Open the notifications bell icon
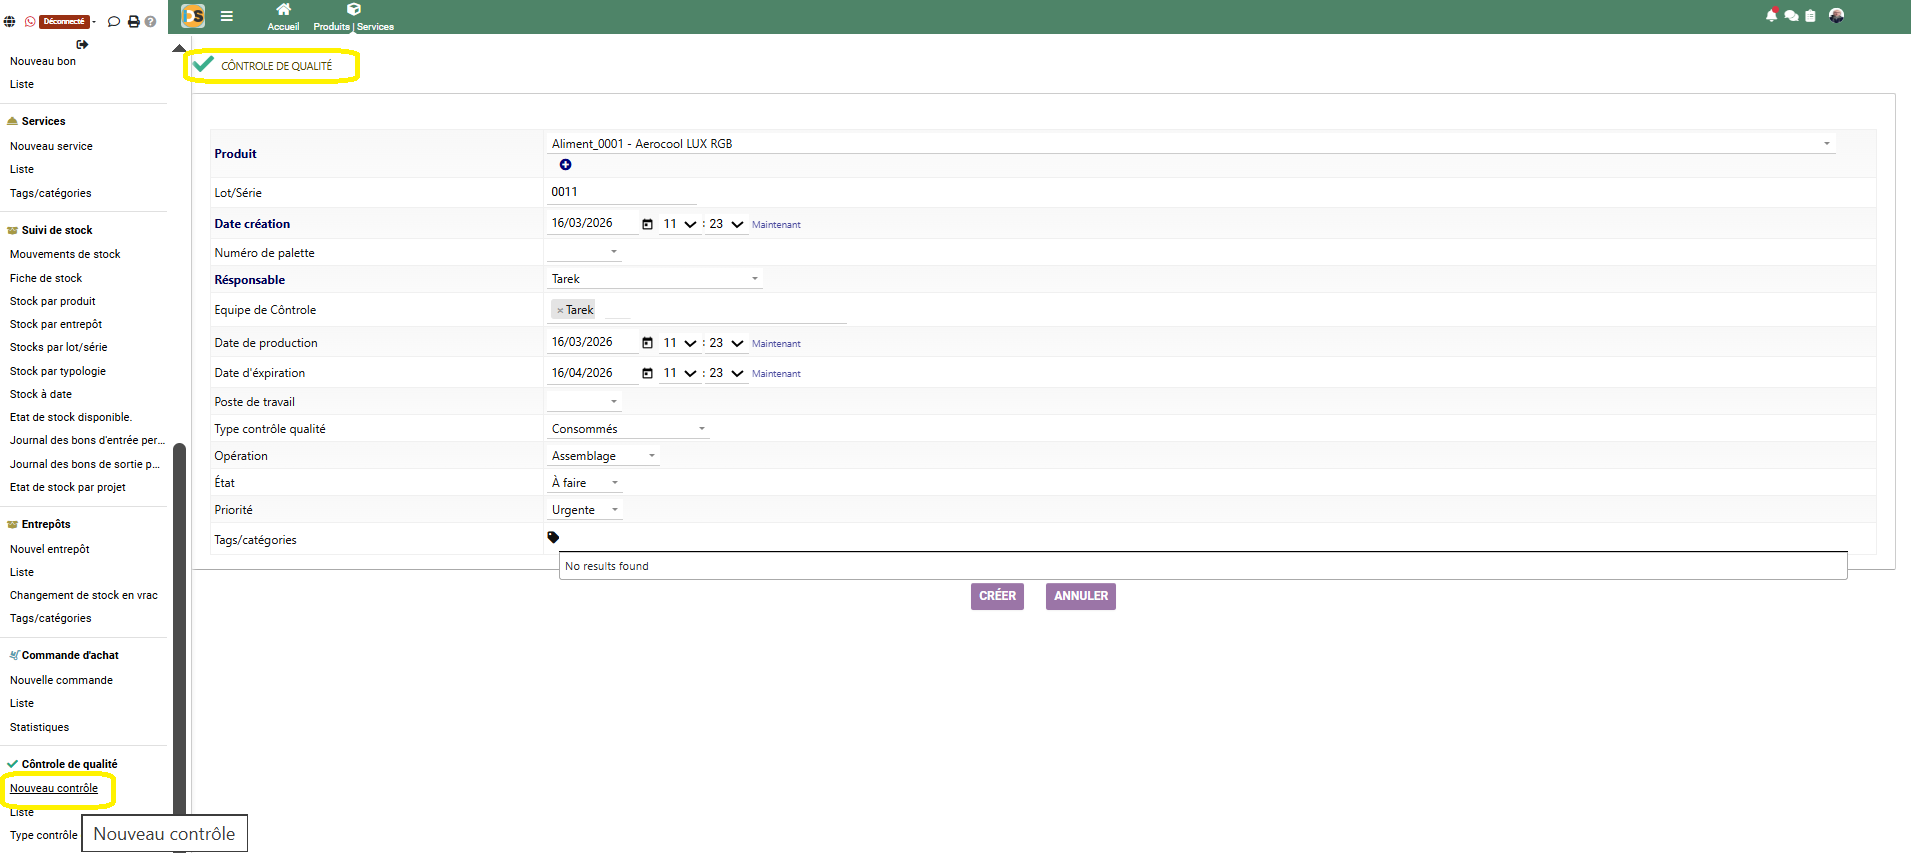The height and width of the screenshot is (853, 1911). point(1771,16)
